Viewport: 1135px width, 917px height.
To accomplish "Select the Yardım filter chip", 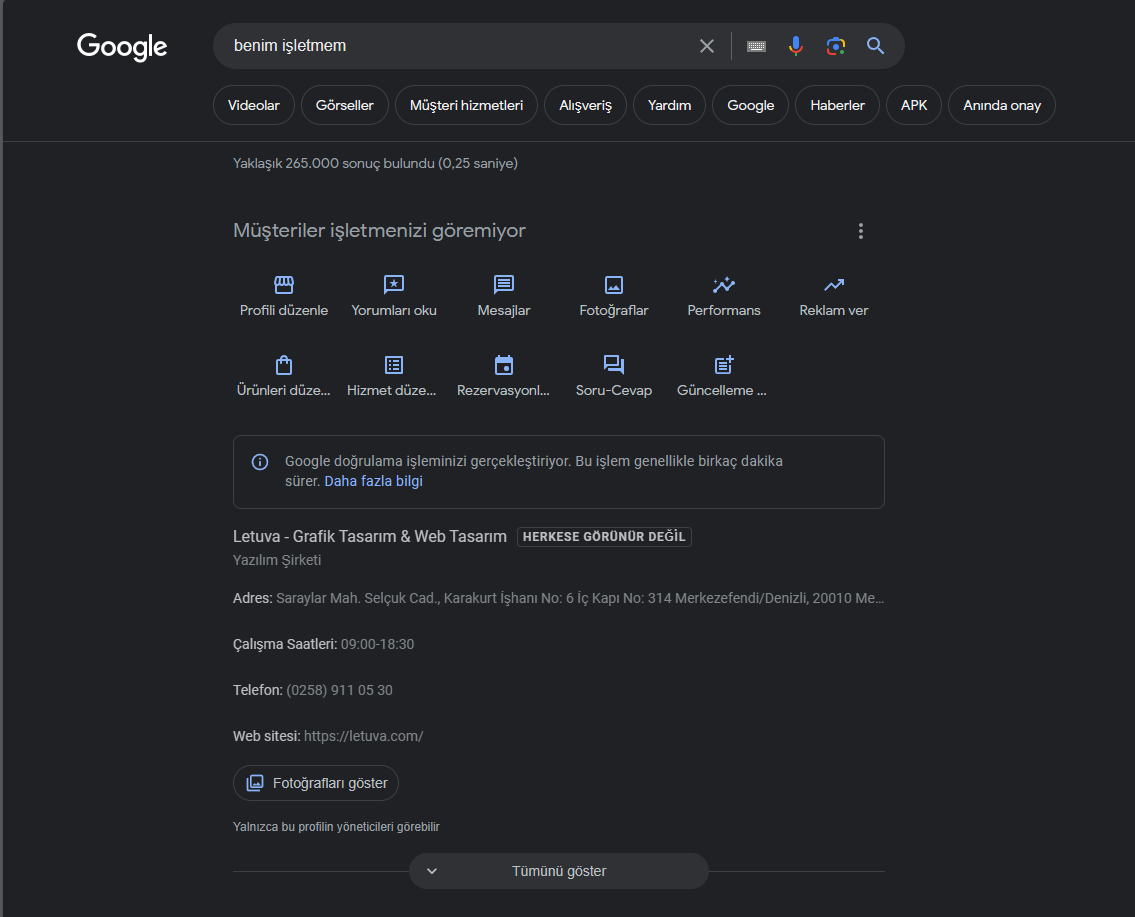I will [669, 106].
